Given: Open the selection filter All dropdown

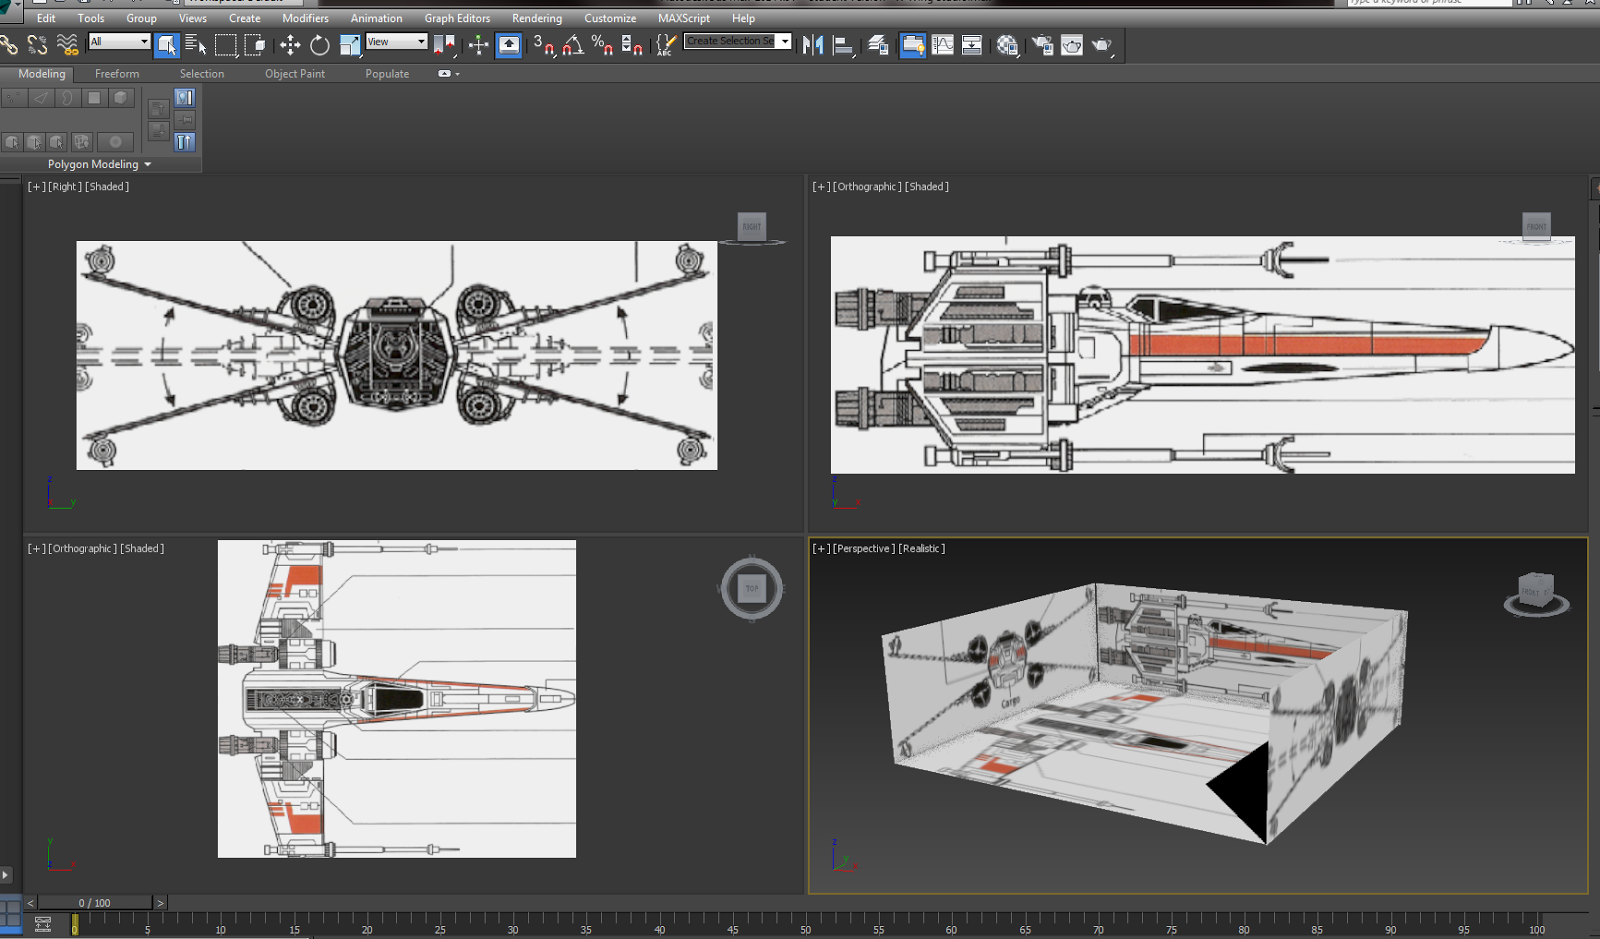Looking at the screenshot, I should (118, 41).
